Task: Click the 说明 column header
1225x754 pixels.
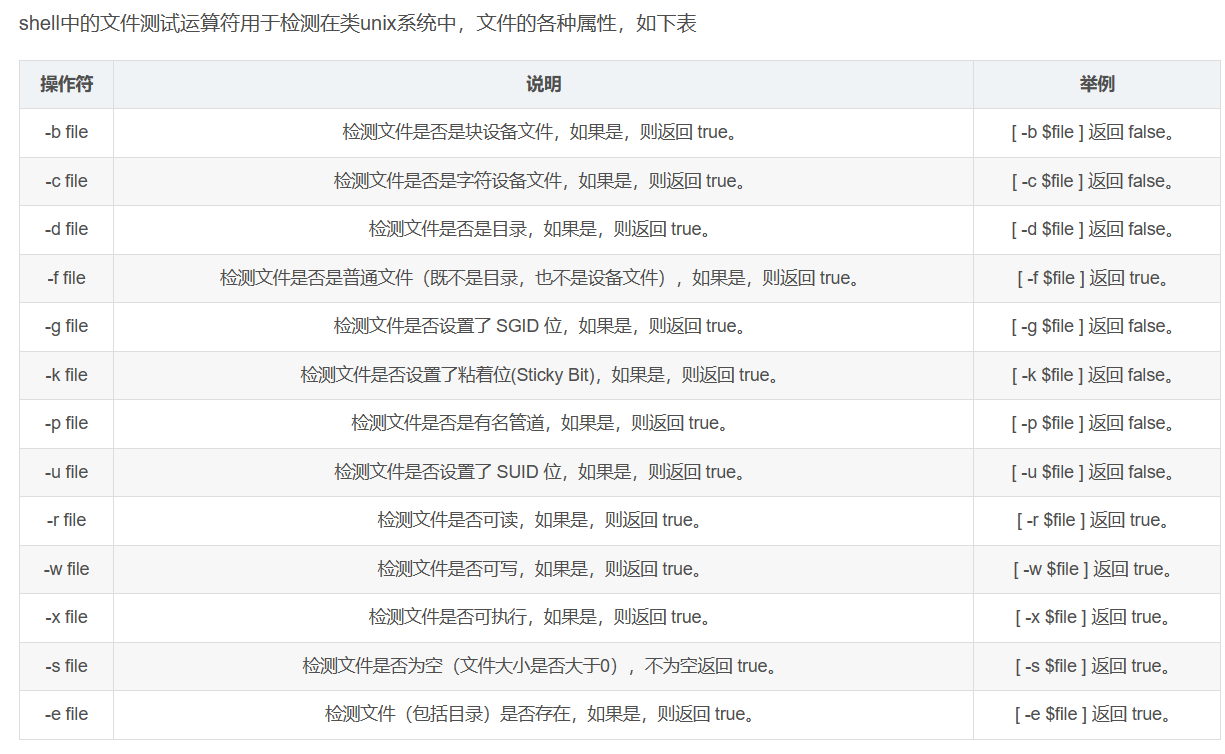Action: pyautogui.click(x=543, y=84)
